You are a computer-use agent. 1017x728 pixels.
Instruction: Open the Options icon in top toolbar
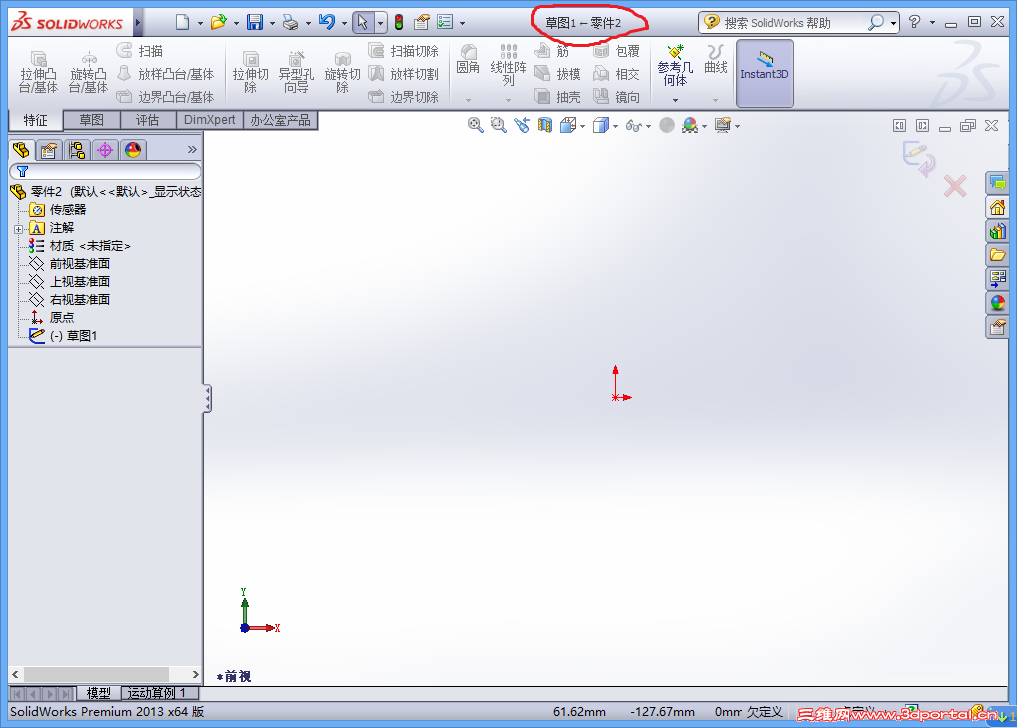(x=445, y=23)
